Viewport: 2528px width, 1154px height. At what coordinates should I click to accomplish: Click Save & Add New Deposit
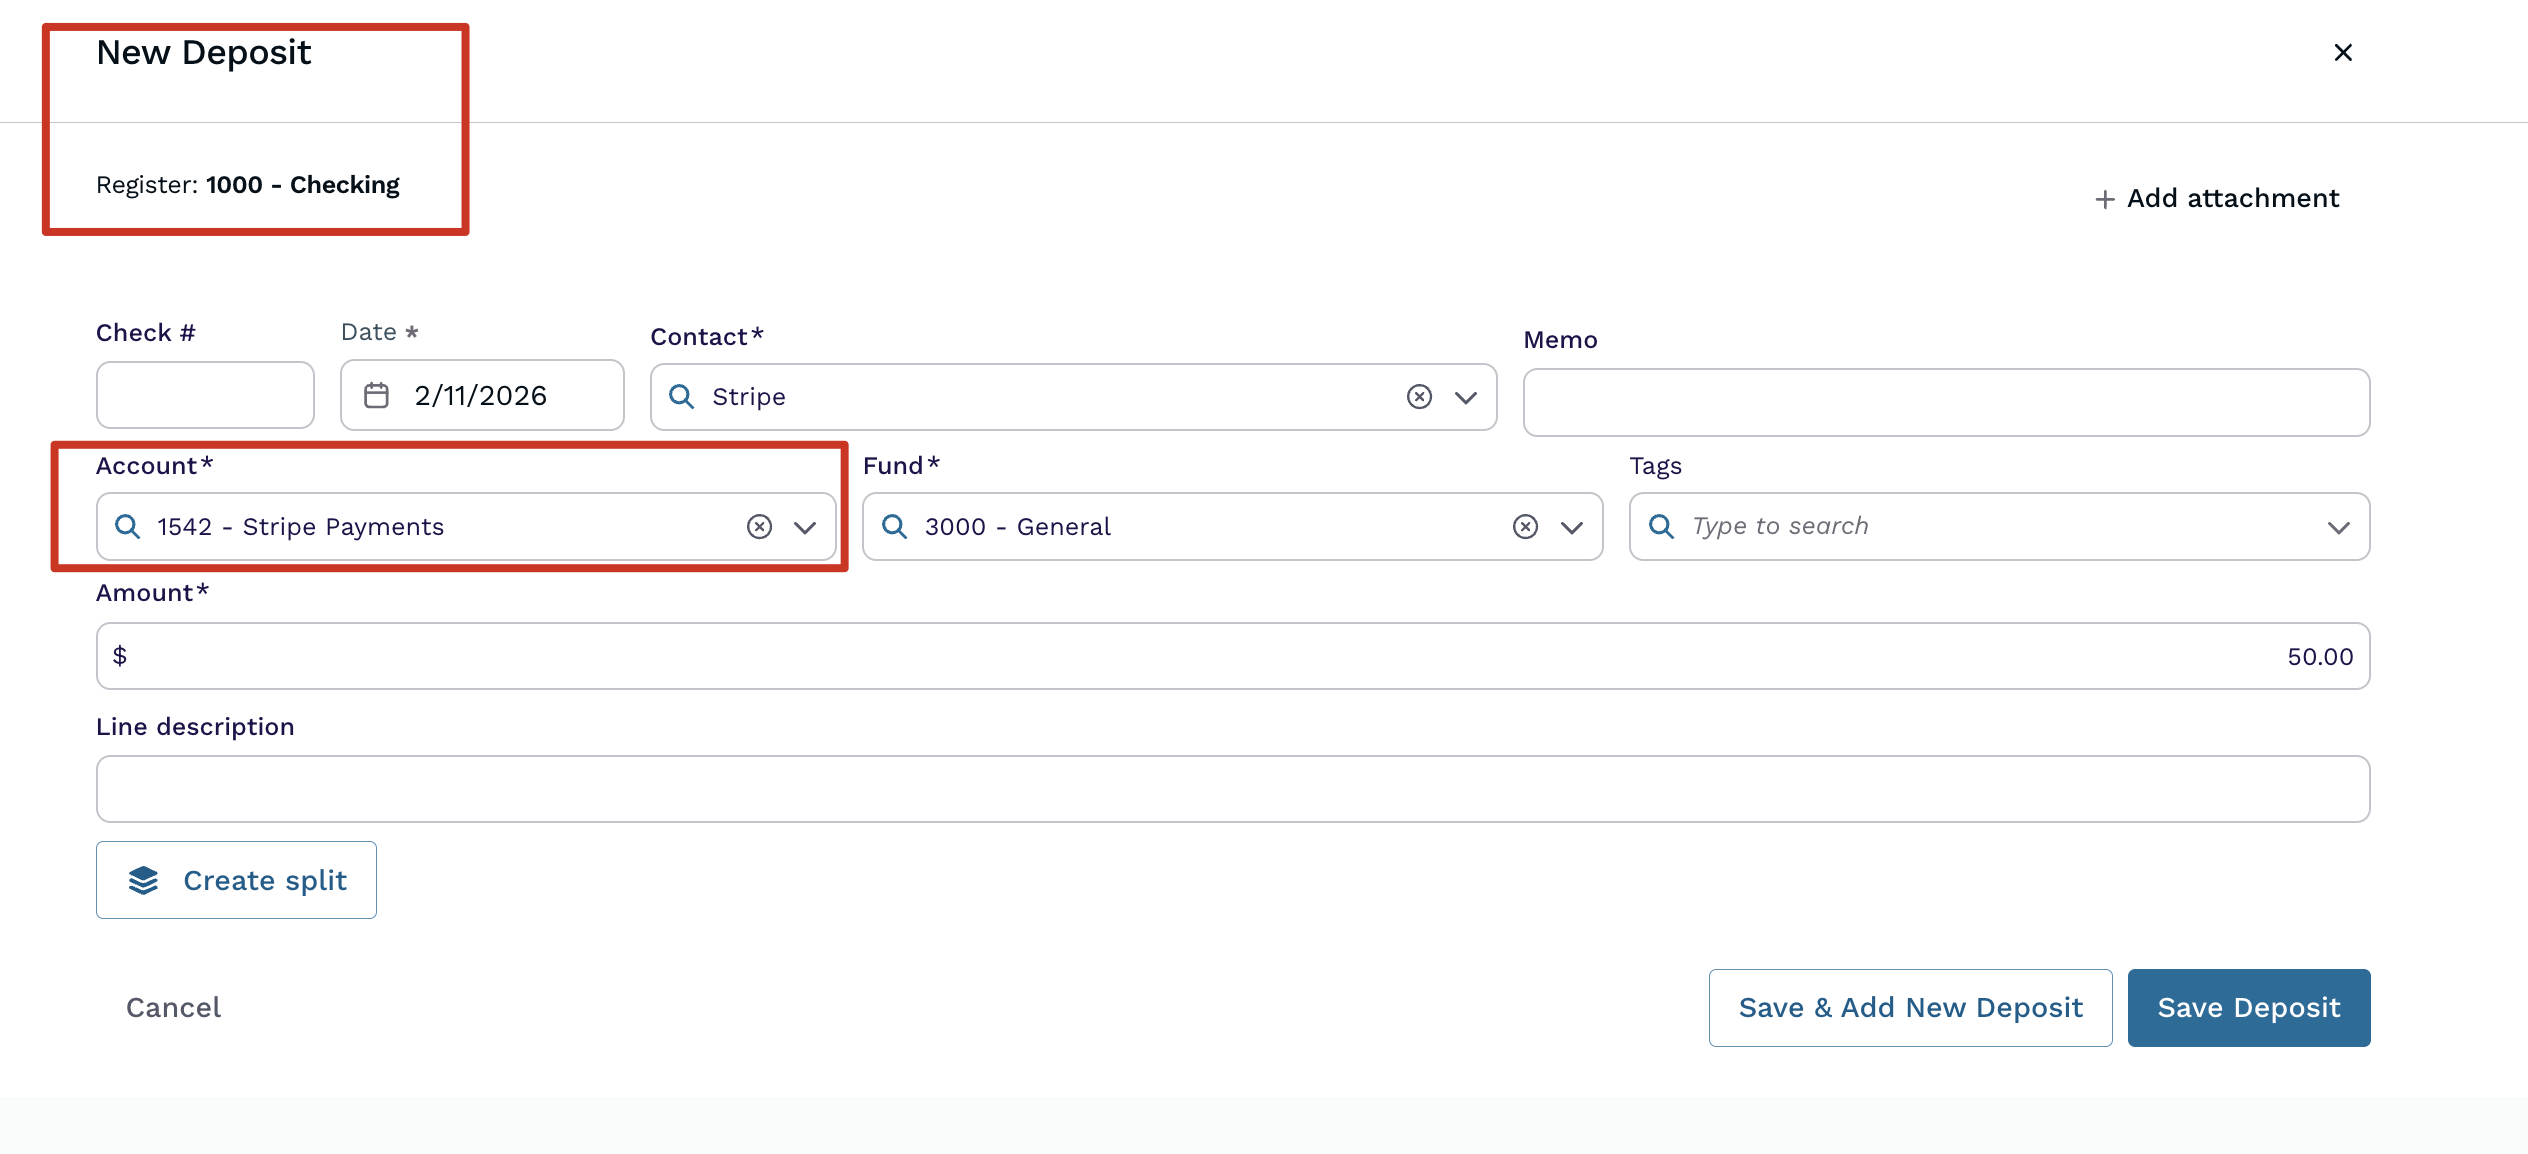click(x=1910, y=1008)
